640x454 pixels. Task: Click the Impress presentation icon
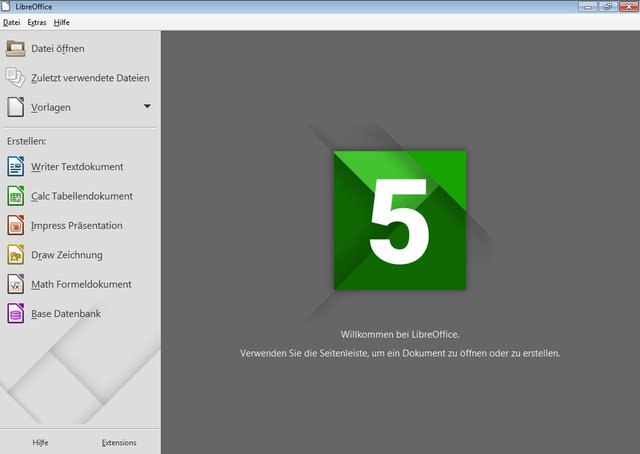pyautogui.click(x=16, y=225)
